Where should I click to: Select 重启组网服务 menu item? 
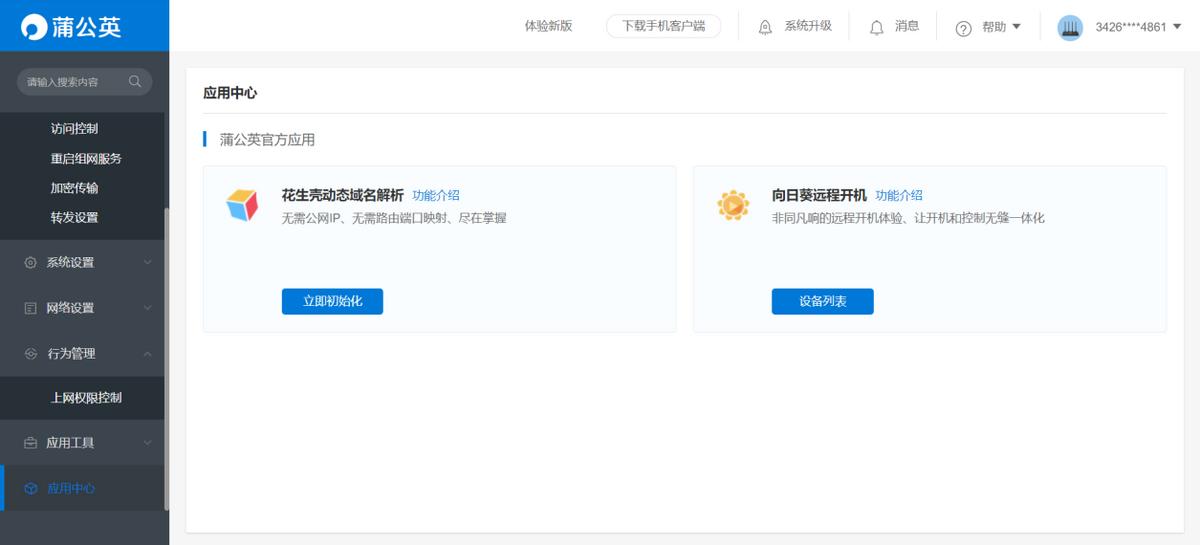point(86,158)
